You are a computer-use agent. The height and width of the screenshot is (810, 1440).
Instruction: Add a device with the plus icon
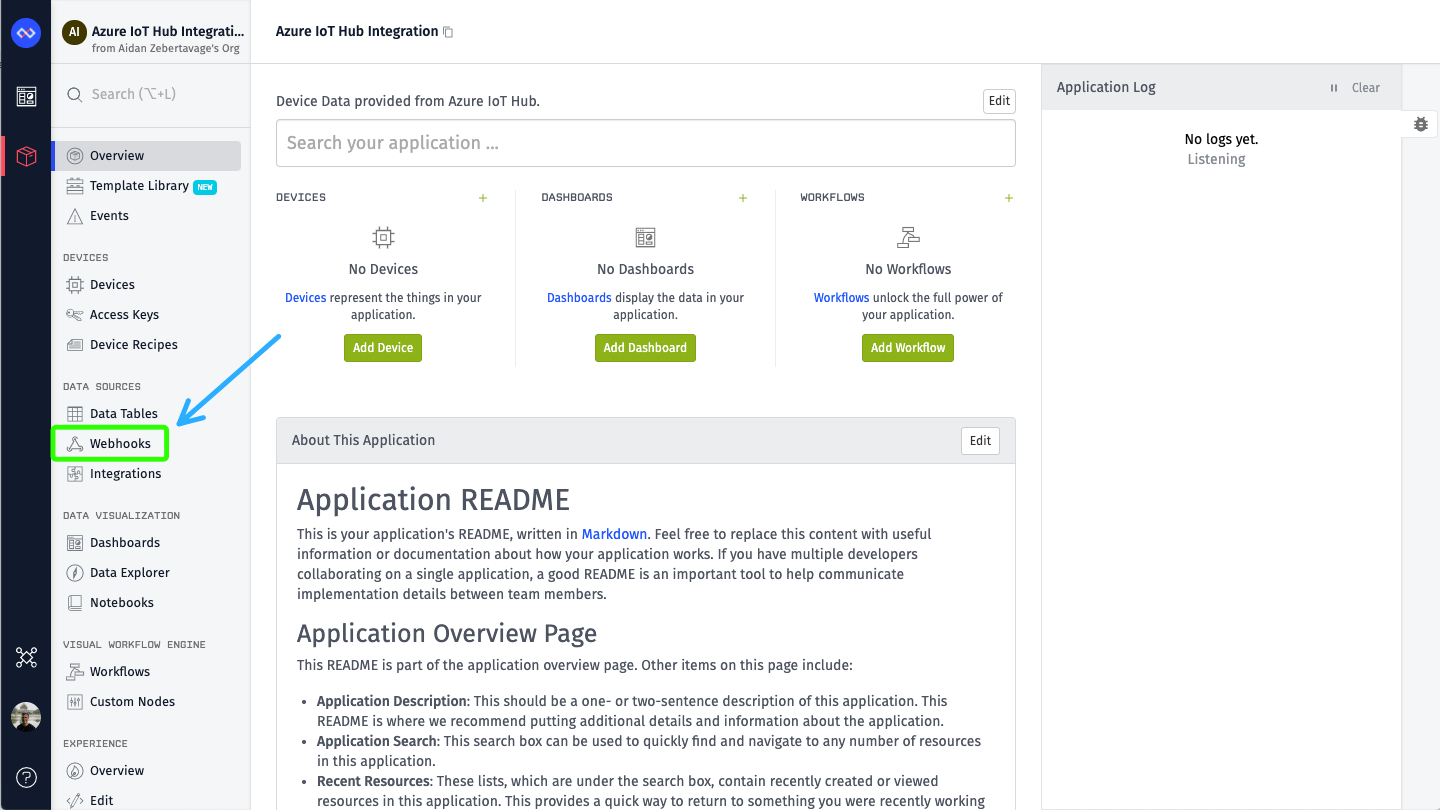[x=483, y=198]
